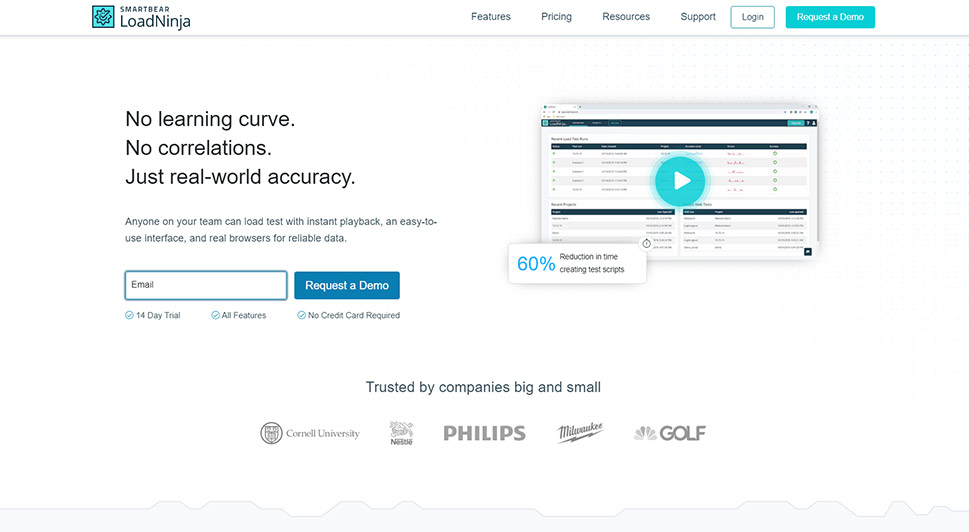
Task: Focus the Email input field
Action: tap(206, 285)
